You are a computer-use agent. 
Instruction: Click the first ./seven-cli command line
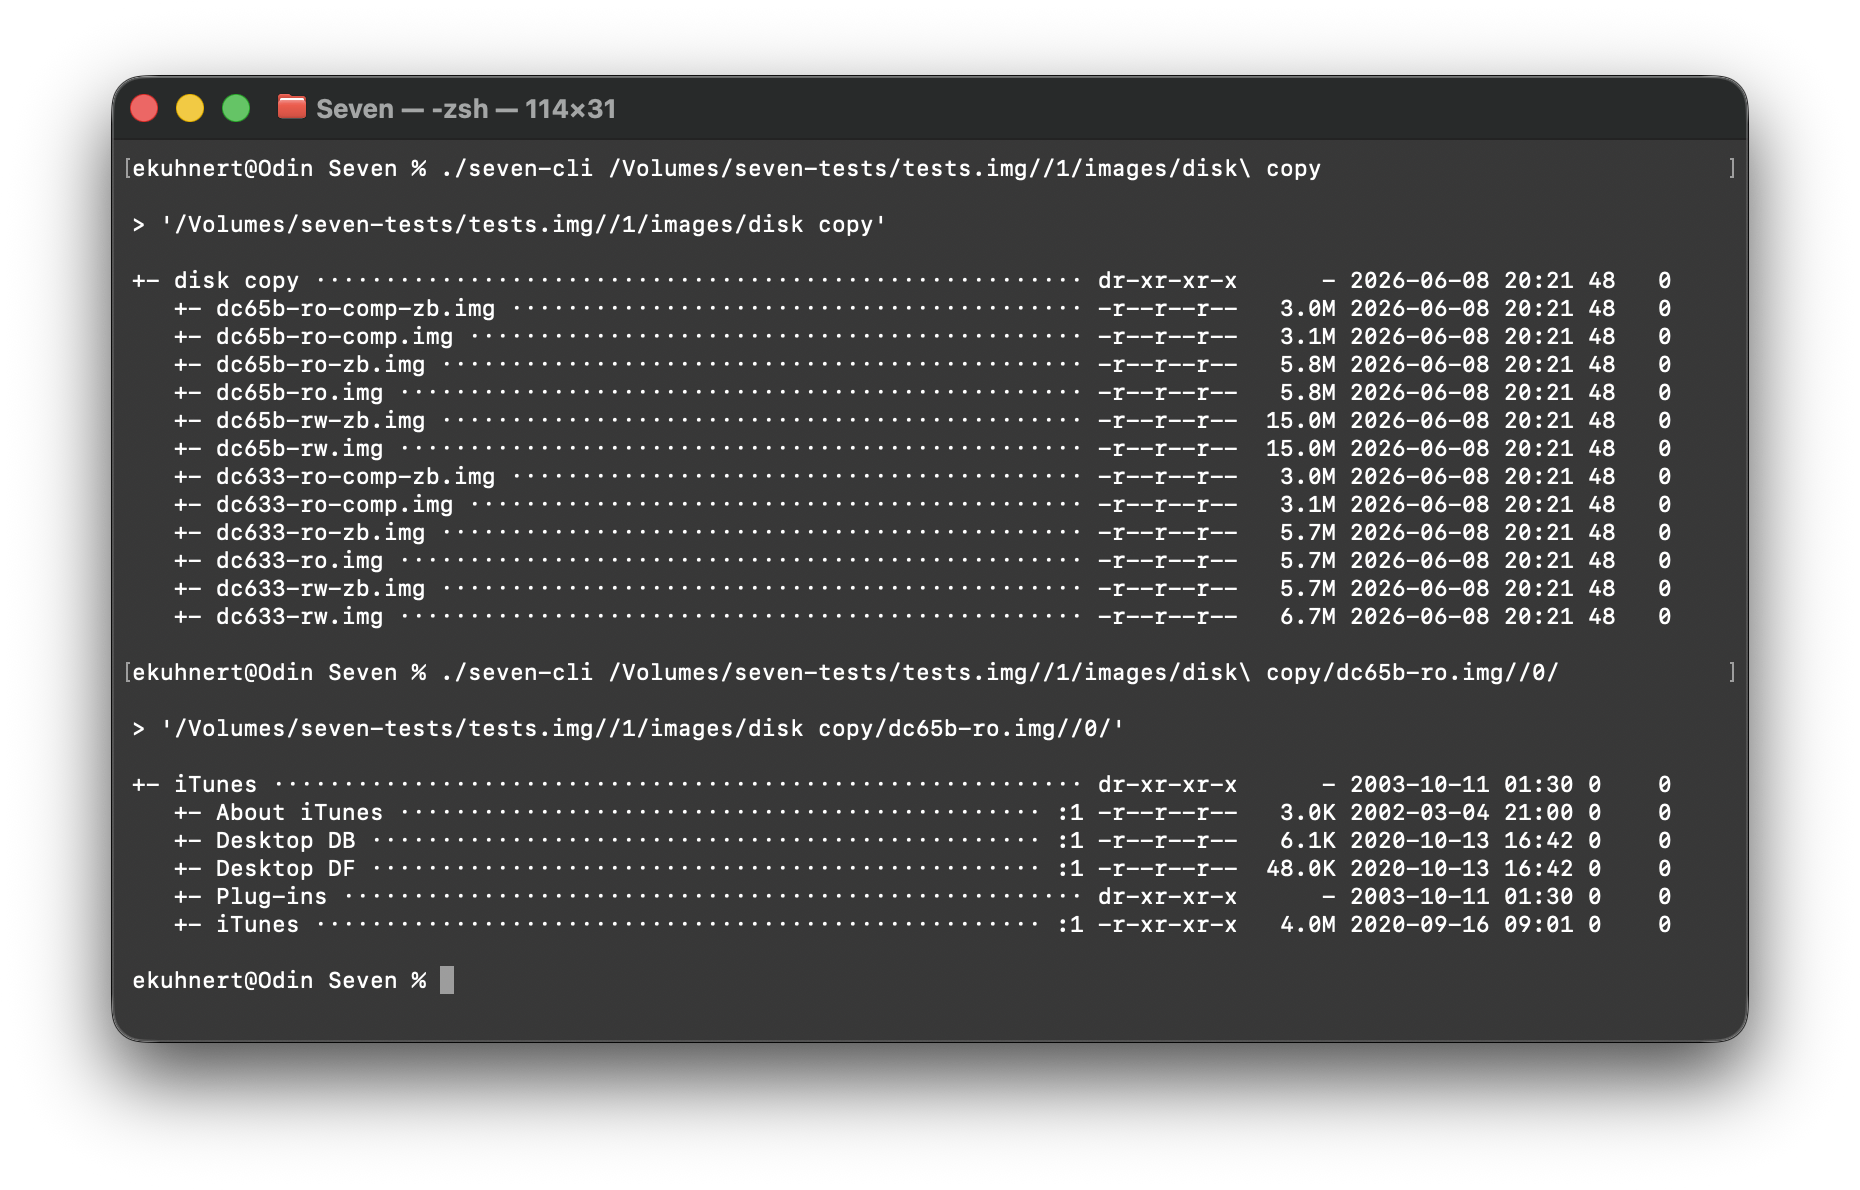(726, 169)
